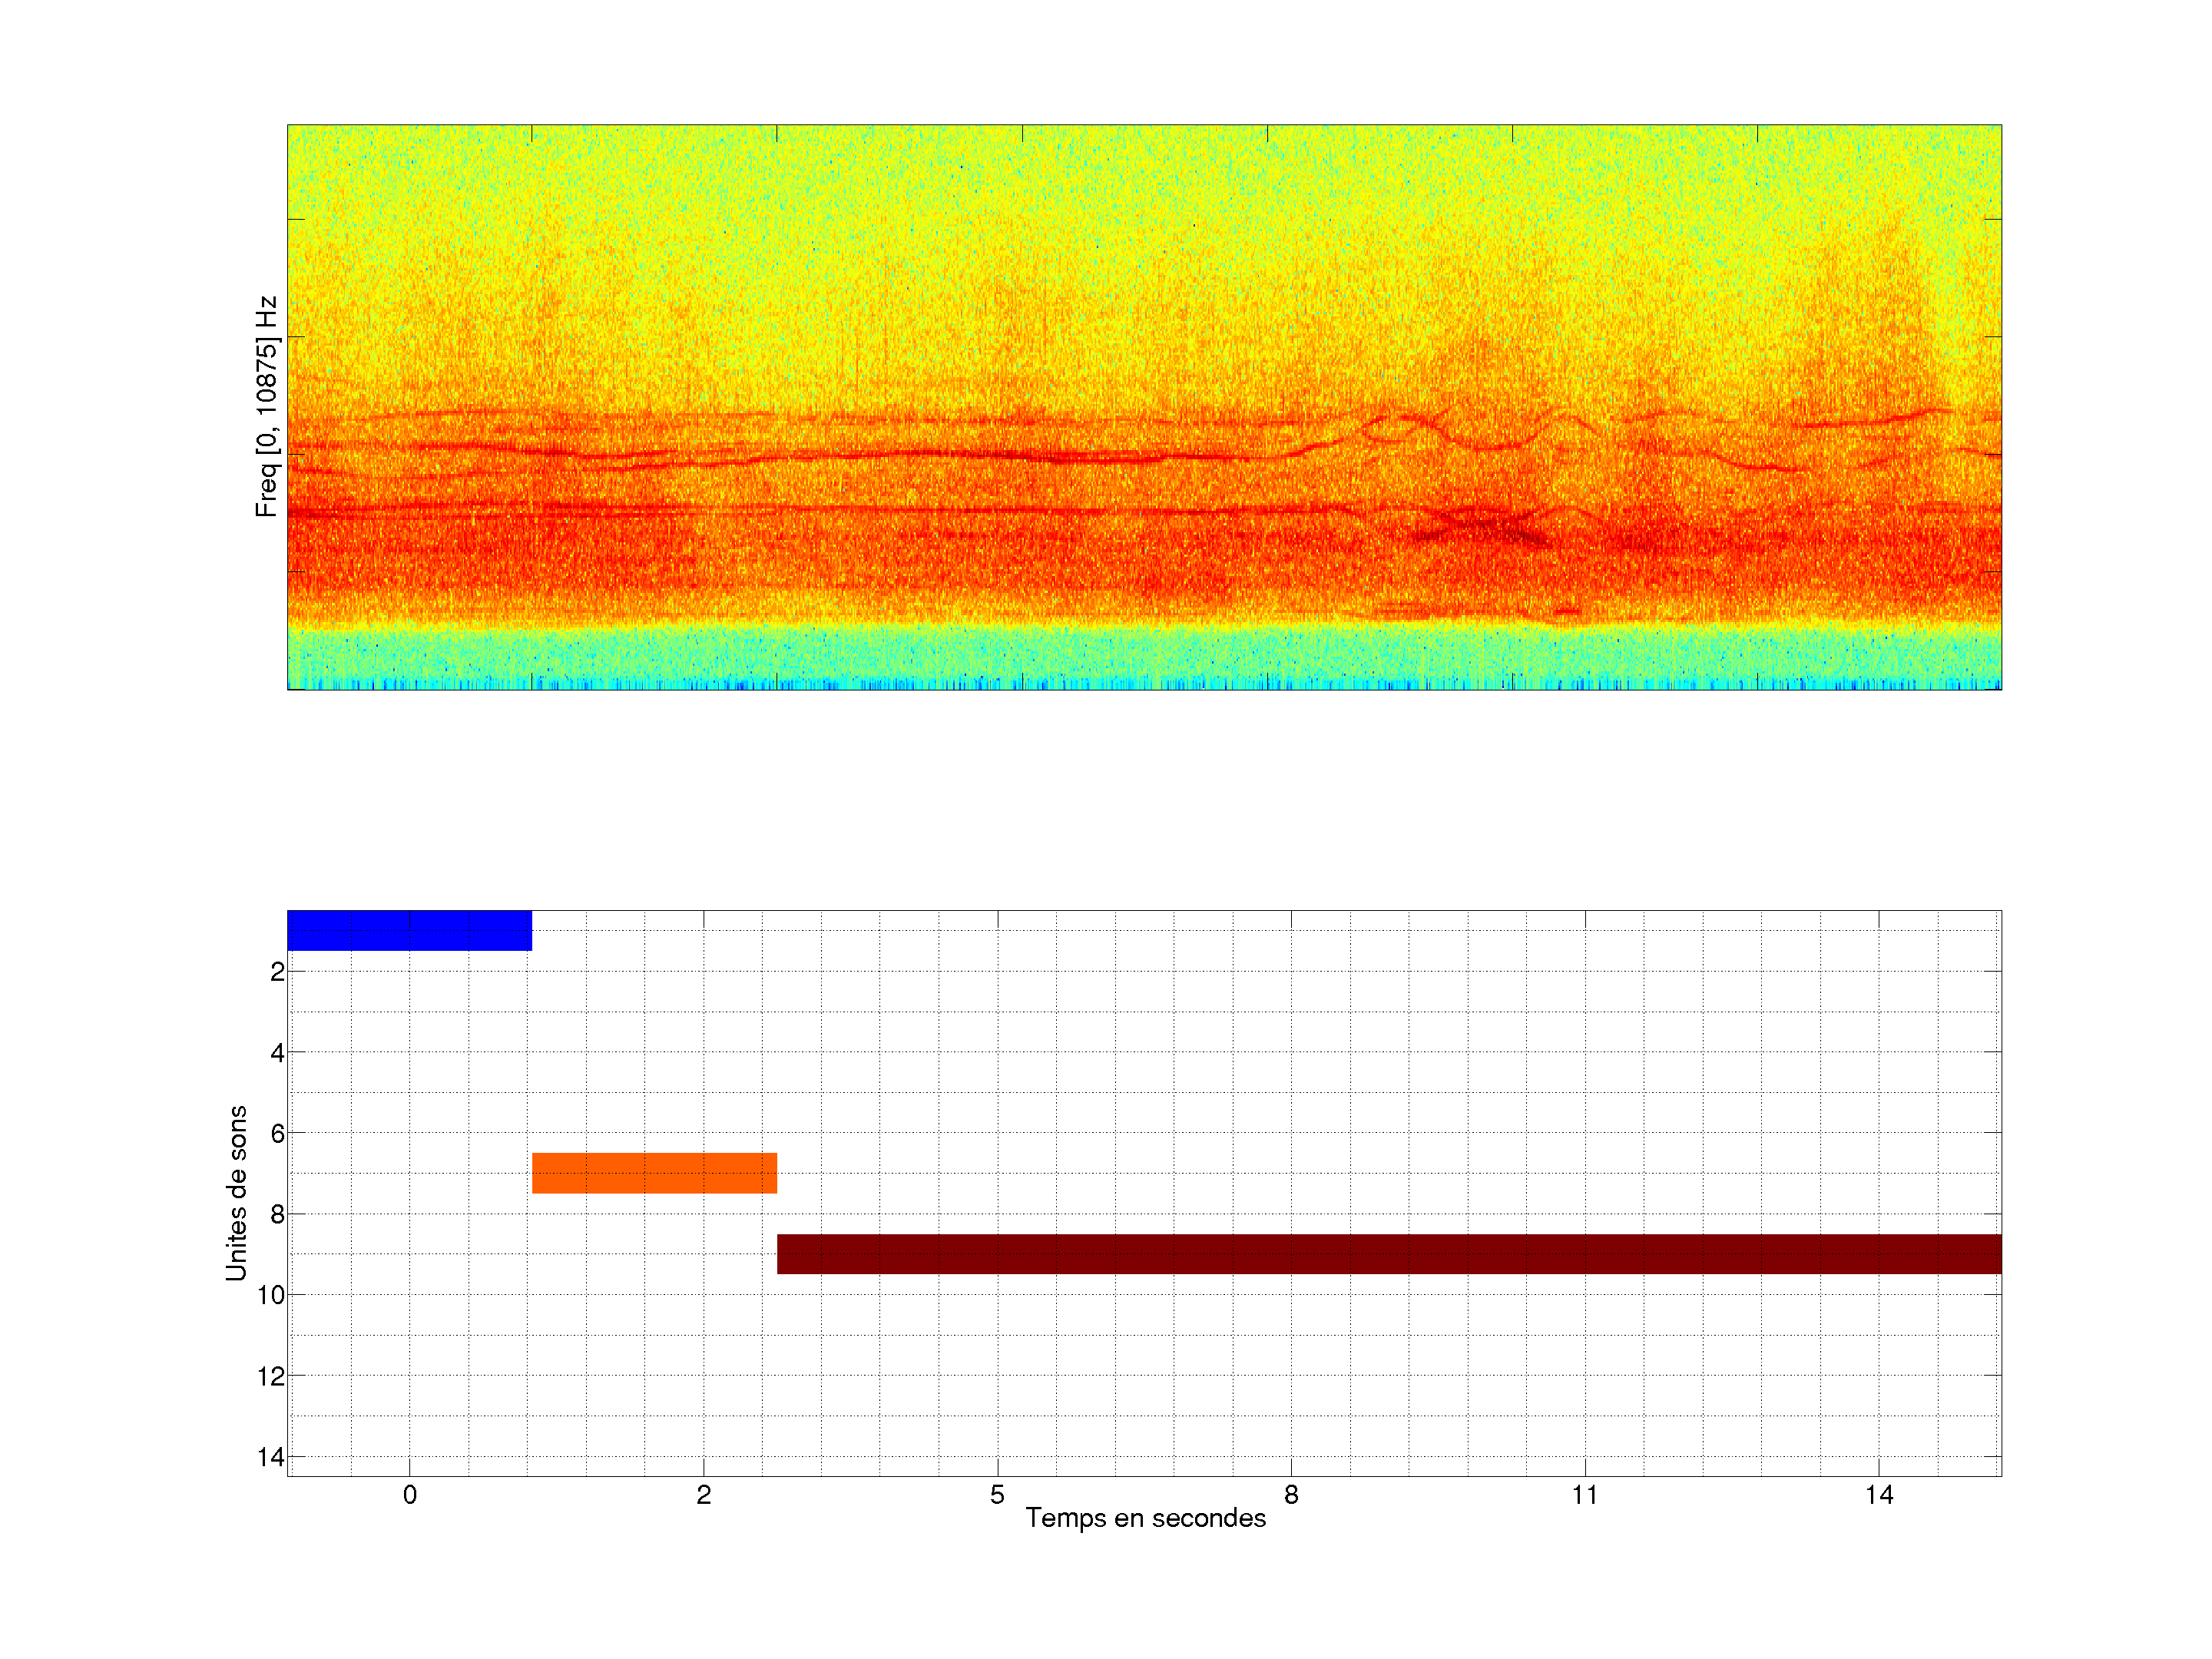Viewport: 2212px width, 1659px height.
Task: Click x-axis tick label 8
Action: pos(1291,1495)
